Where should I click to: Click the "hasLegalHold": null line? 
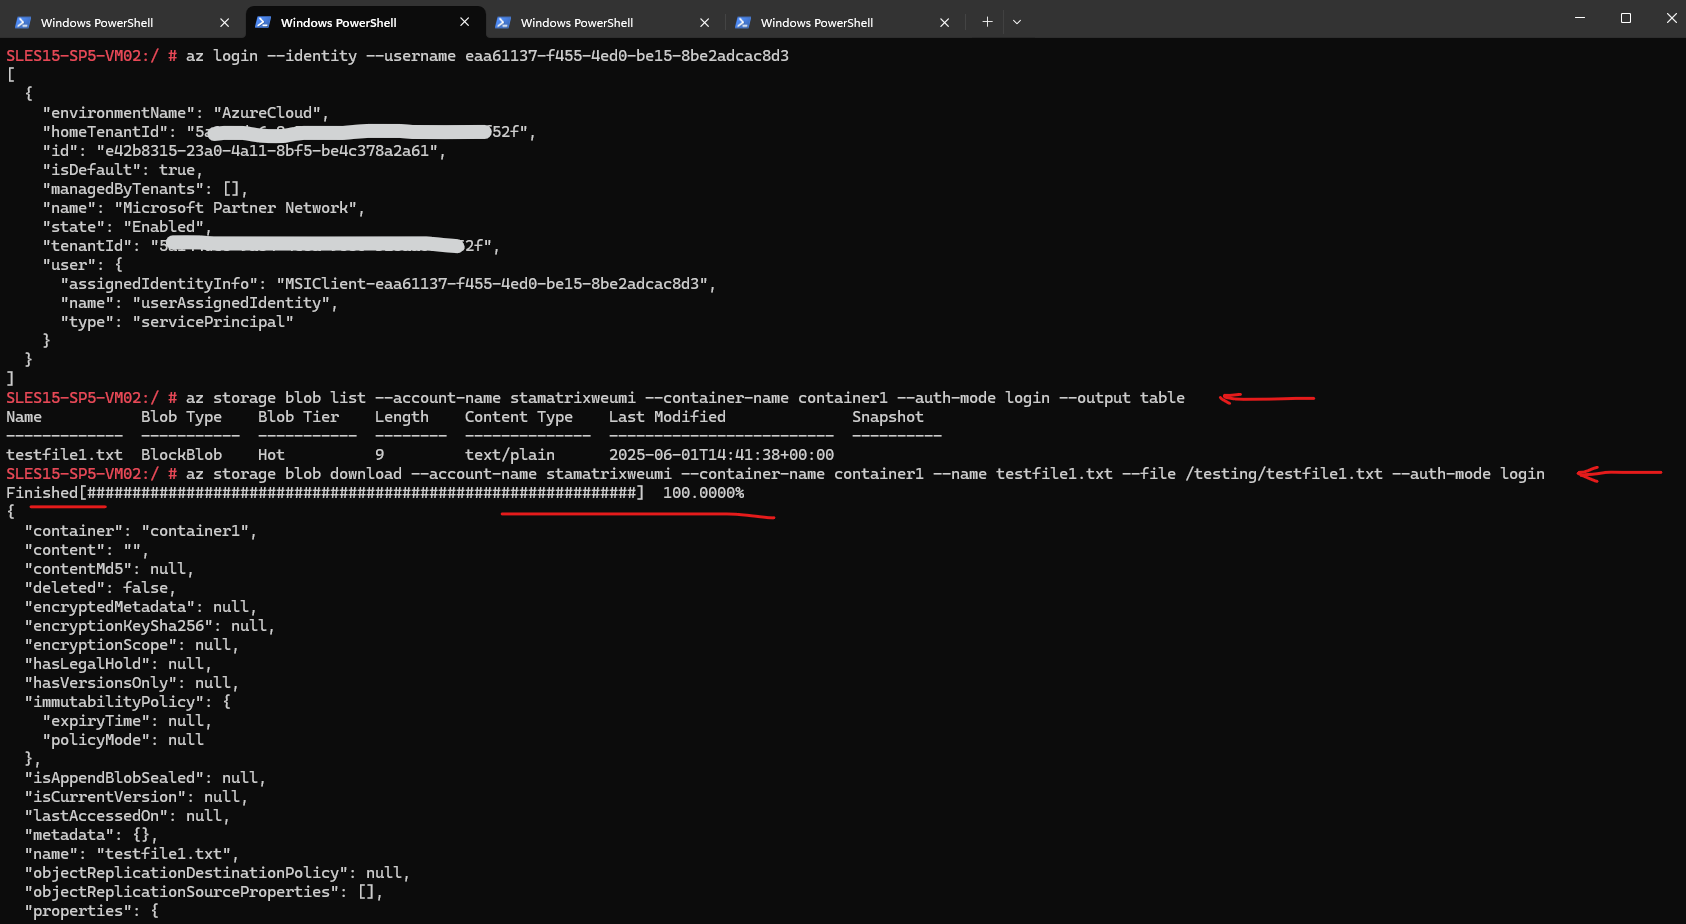pyautogui.click(x=117, y=664)
